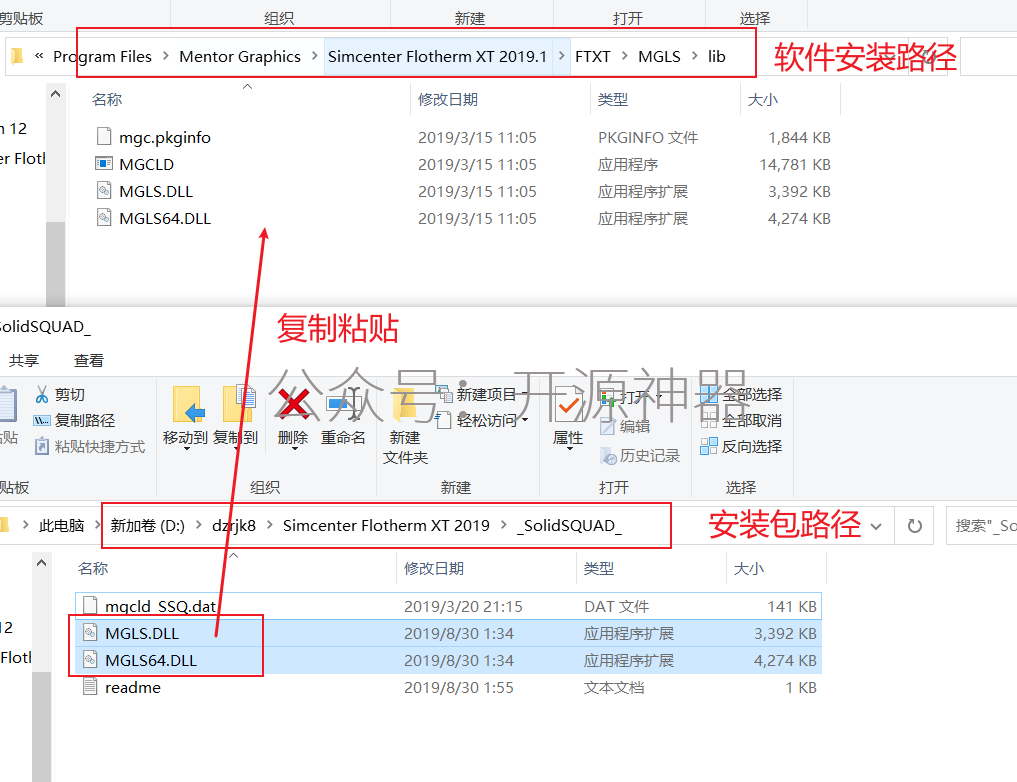Sort _SolidSQUAD_ window by 大小 column
1017x782 pixels.
pyautogui.click(x=748, y=569)
